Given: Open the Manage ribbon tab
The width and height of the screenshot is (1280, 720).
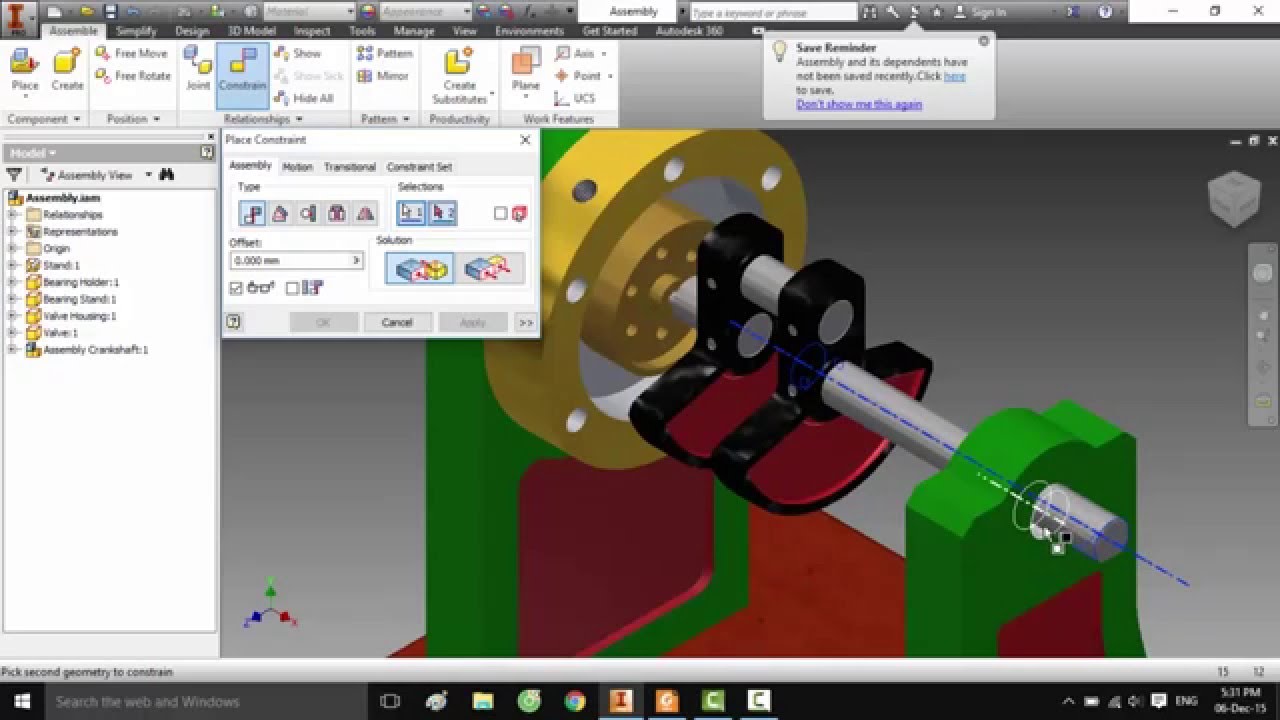Looking at the screenshot, I should click(413, 31).
